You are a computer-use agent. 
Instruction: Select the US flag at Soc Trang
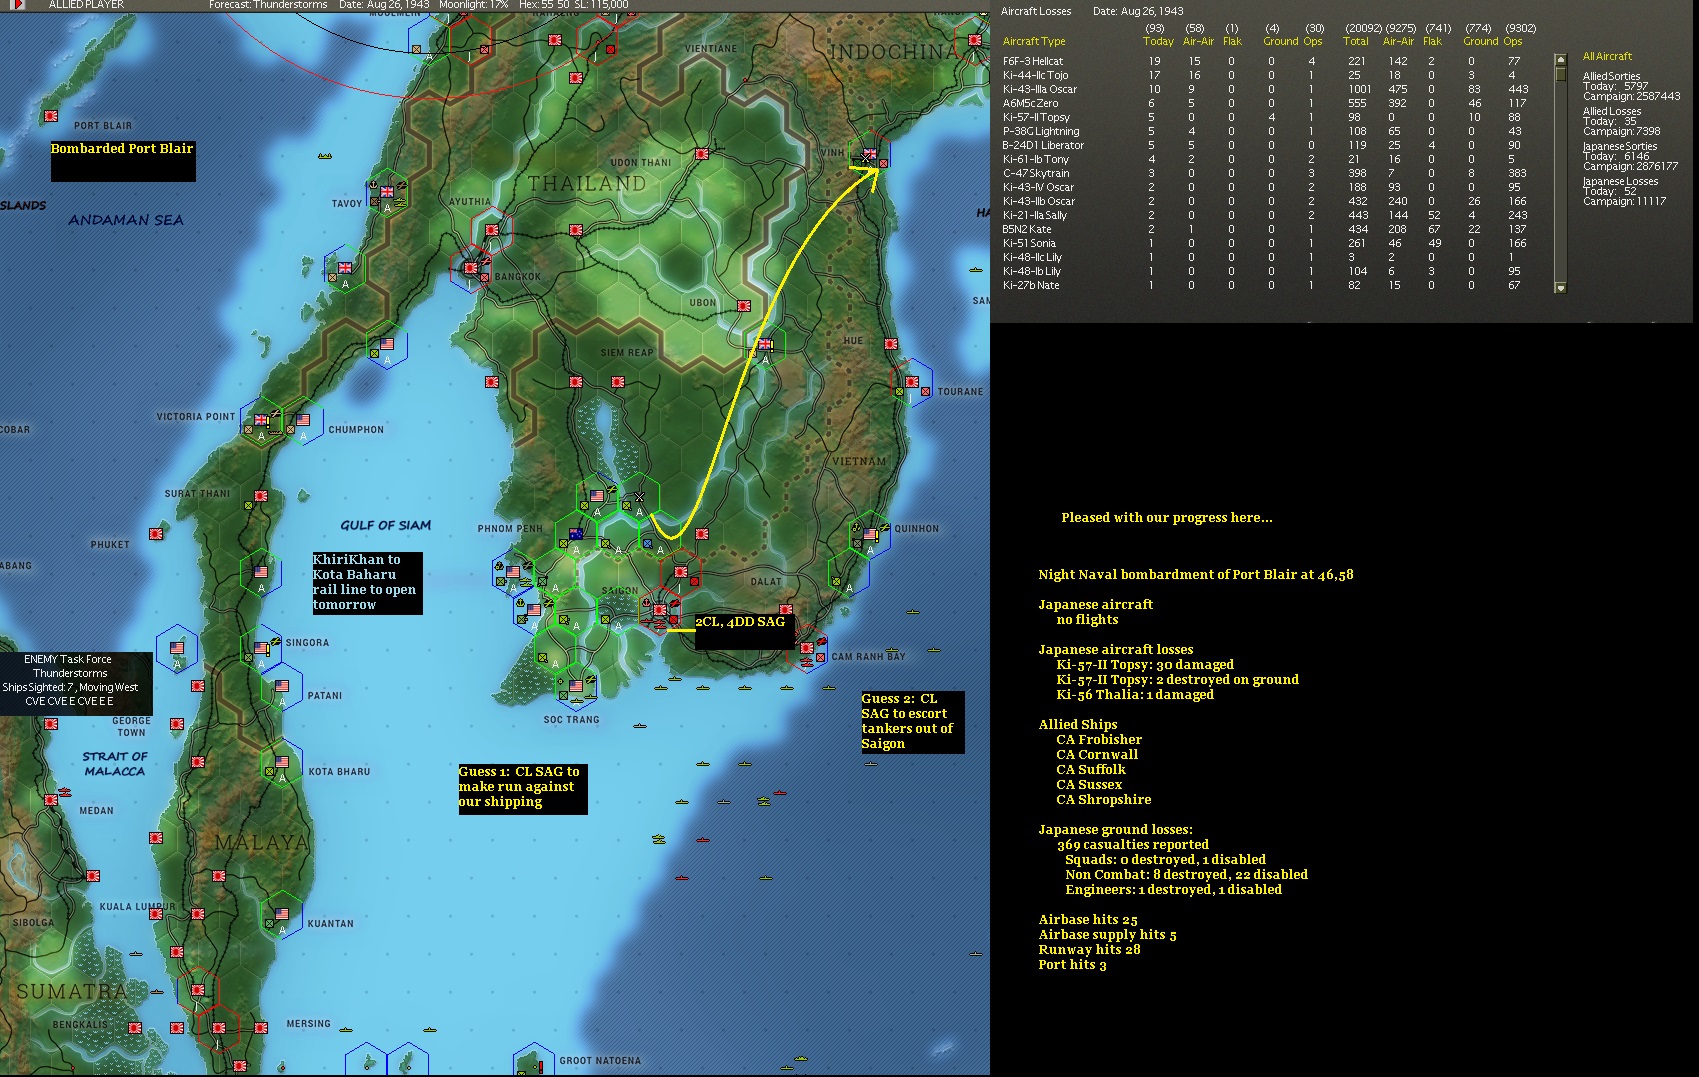tap(576, 686)
